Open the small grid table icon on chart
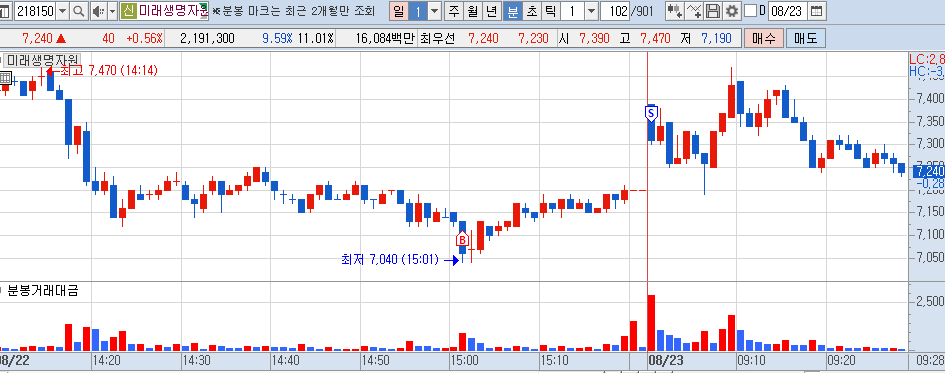945x373 pixels. [x=6, y=77]
